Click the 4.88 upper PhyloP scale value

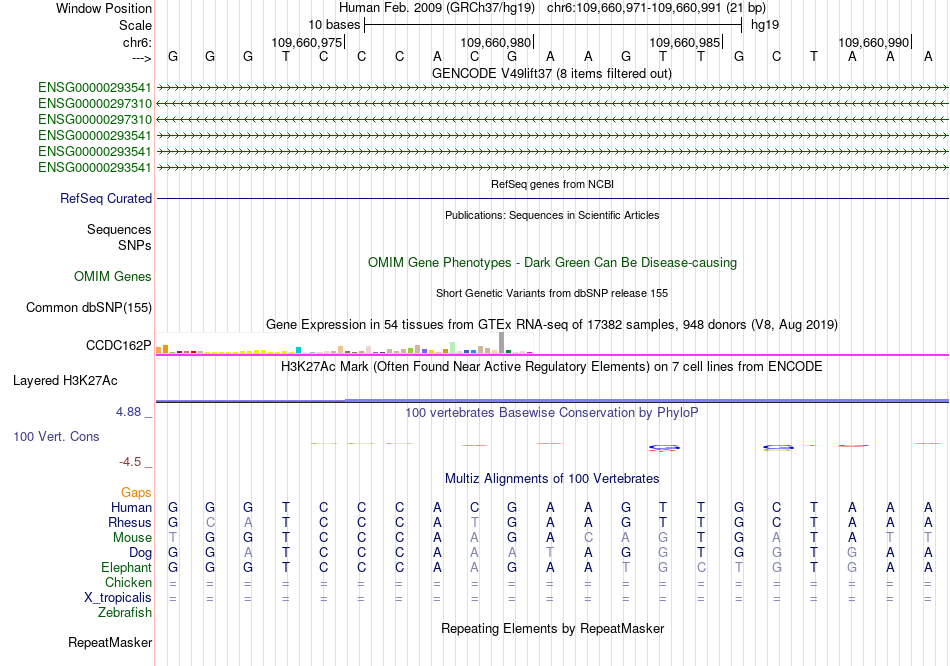point(128,412)
